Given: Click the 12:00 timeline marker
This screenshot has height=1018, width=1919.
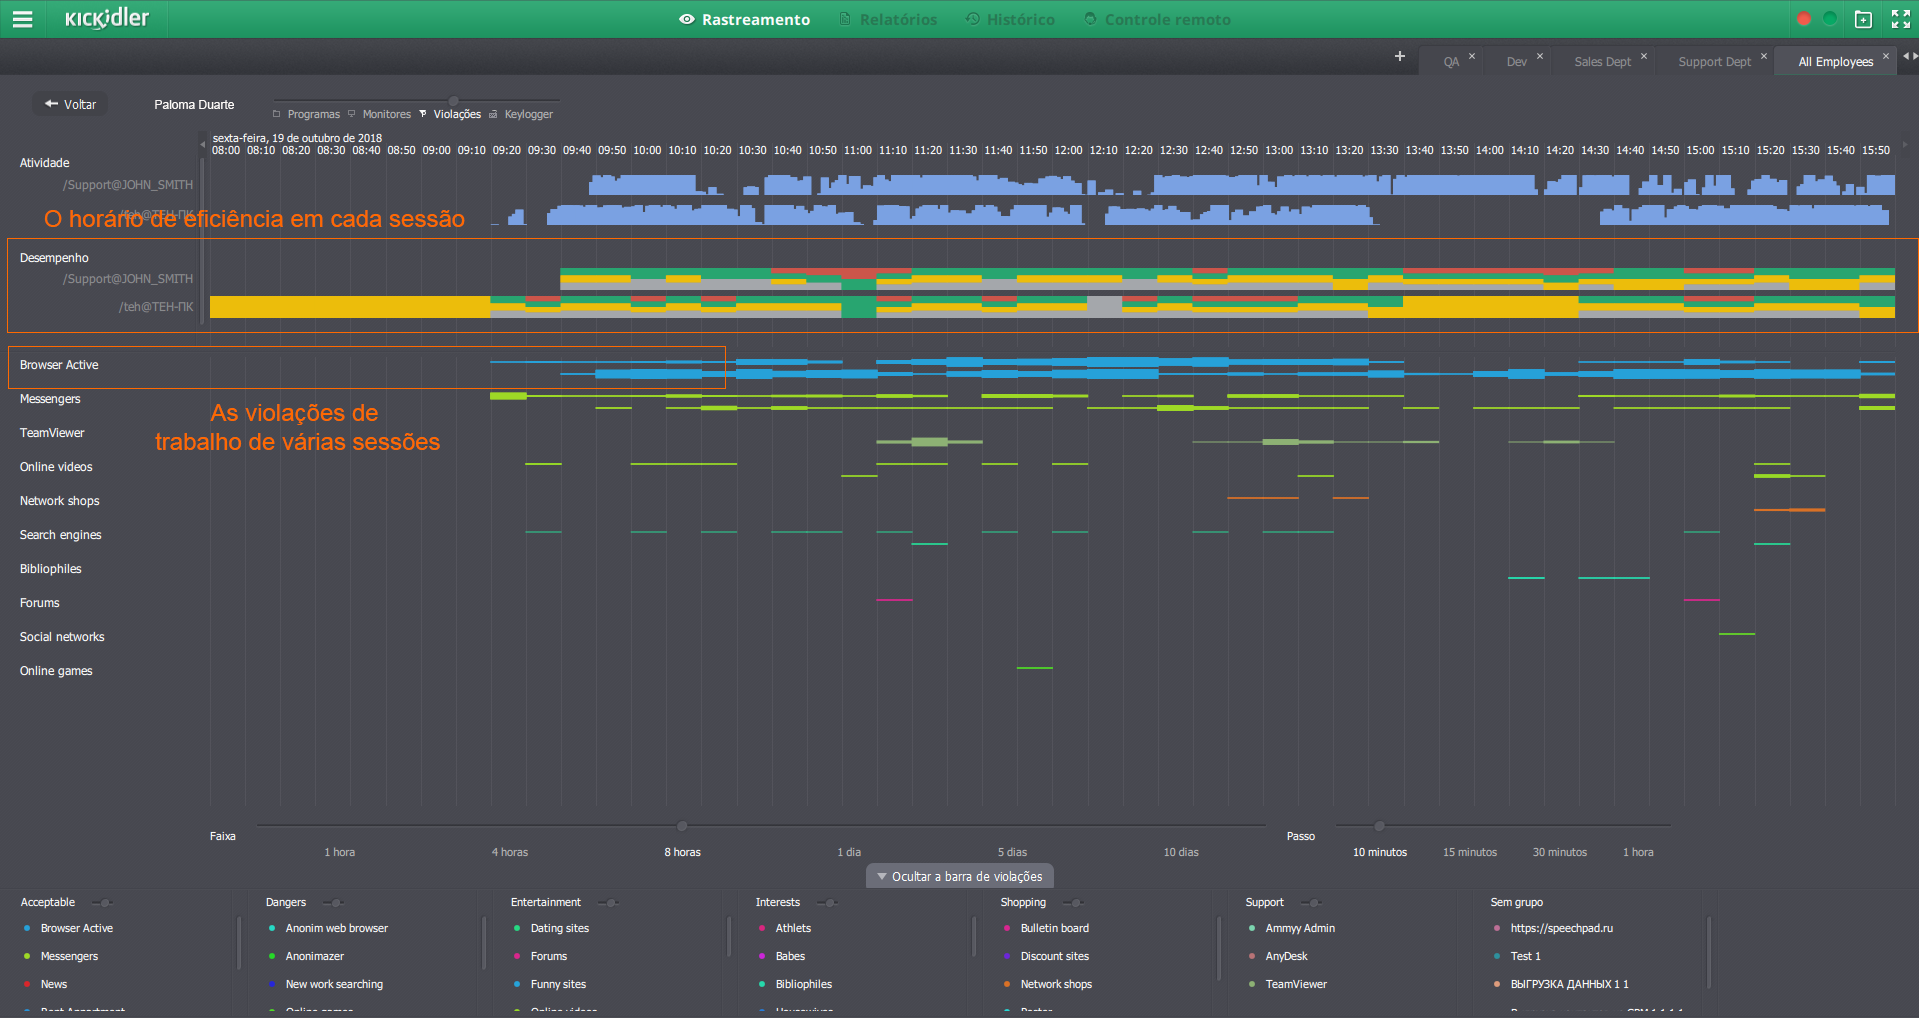Looking at the screenshot, I should [x=1068, y=150].
